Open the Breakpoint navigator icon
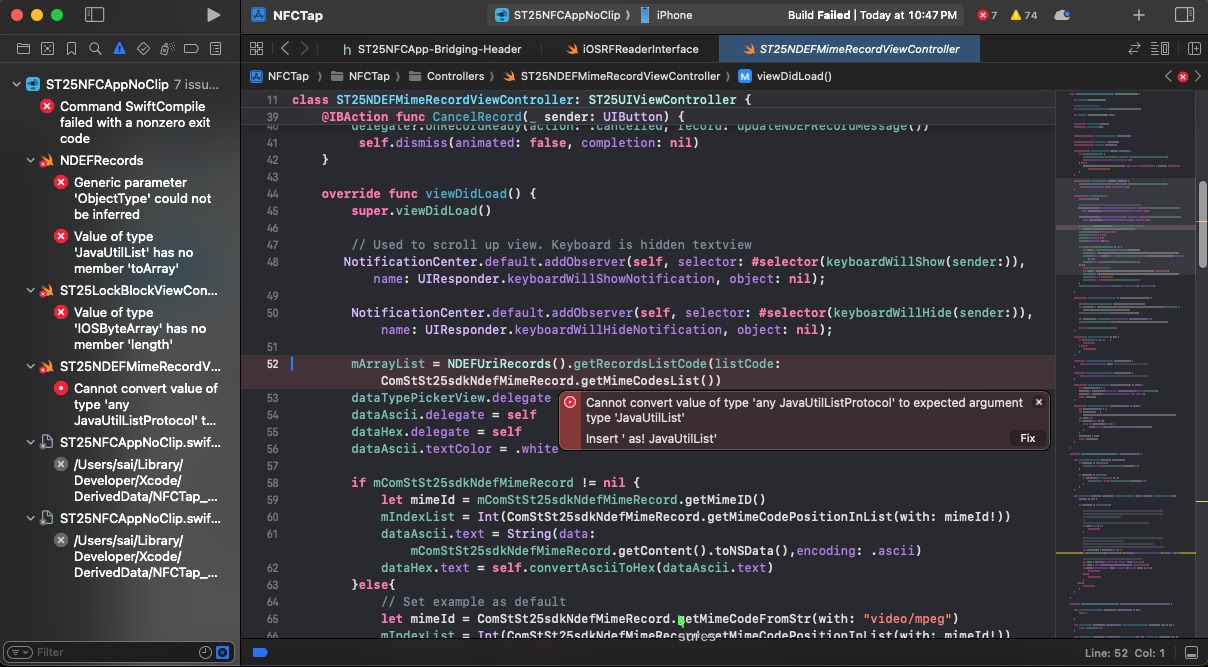 tap(191, 49)
